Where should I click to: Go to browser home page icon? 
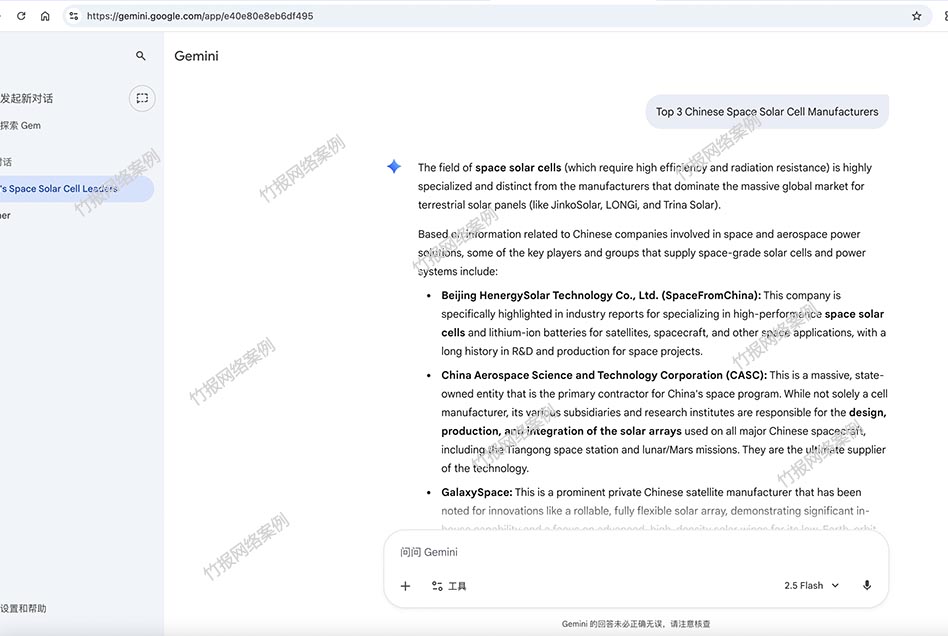(x=45, y=16)
